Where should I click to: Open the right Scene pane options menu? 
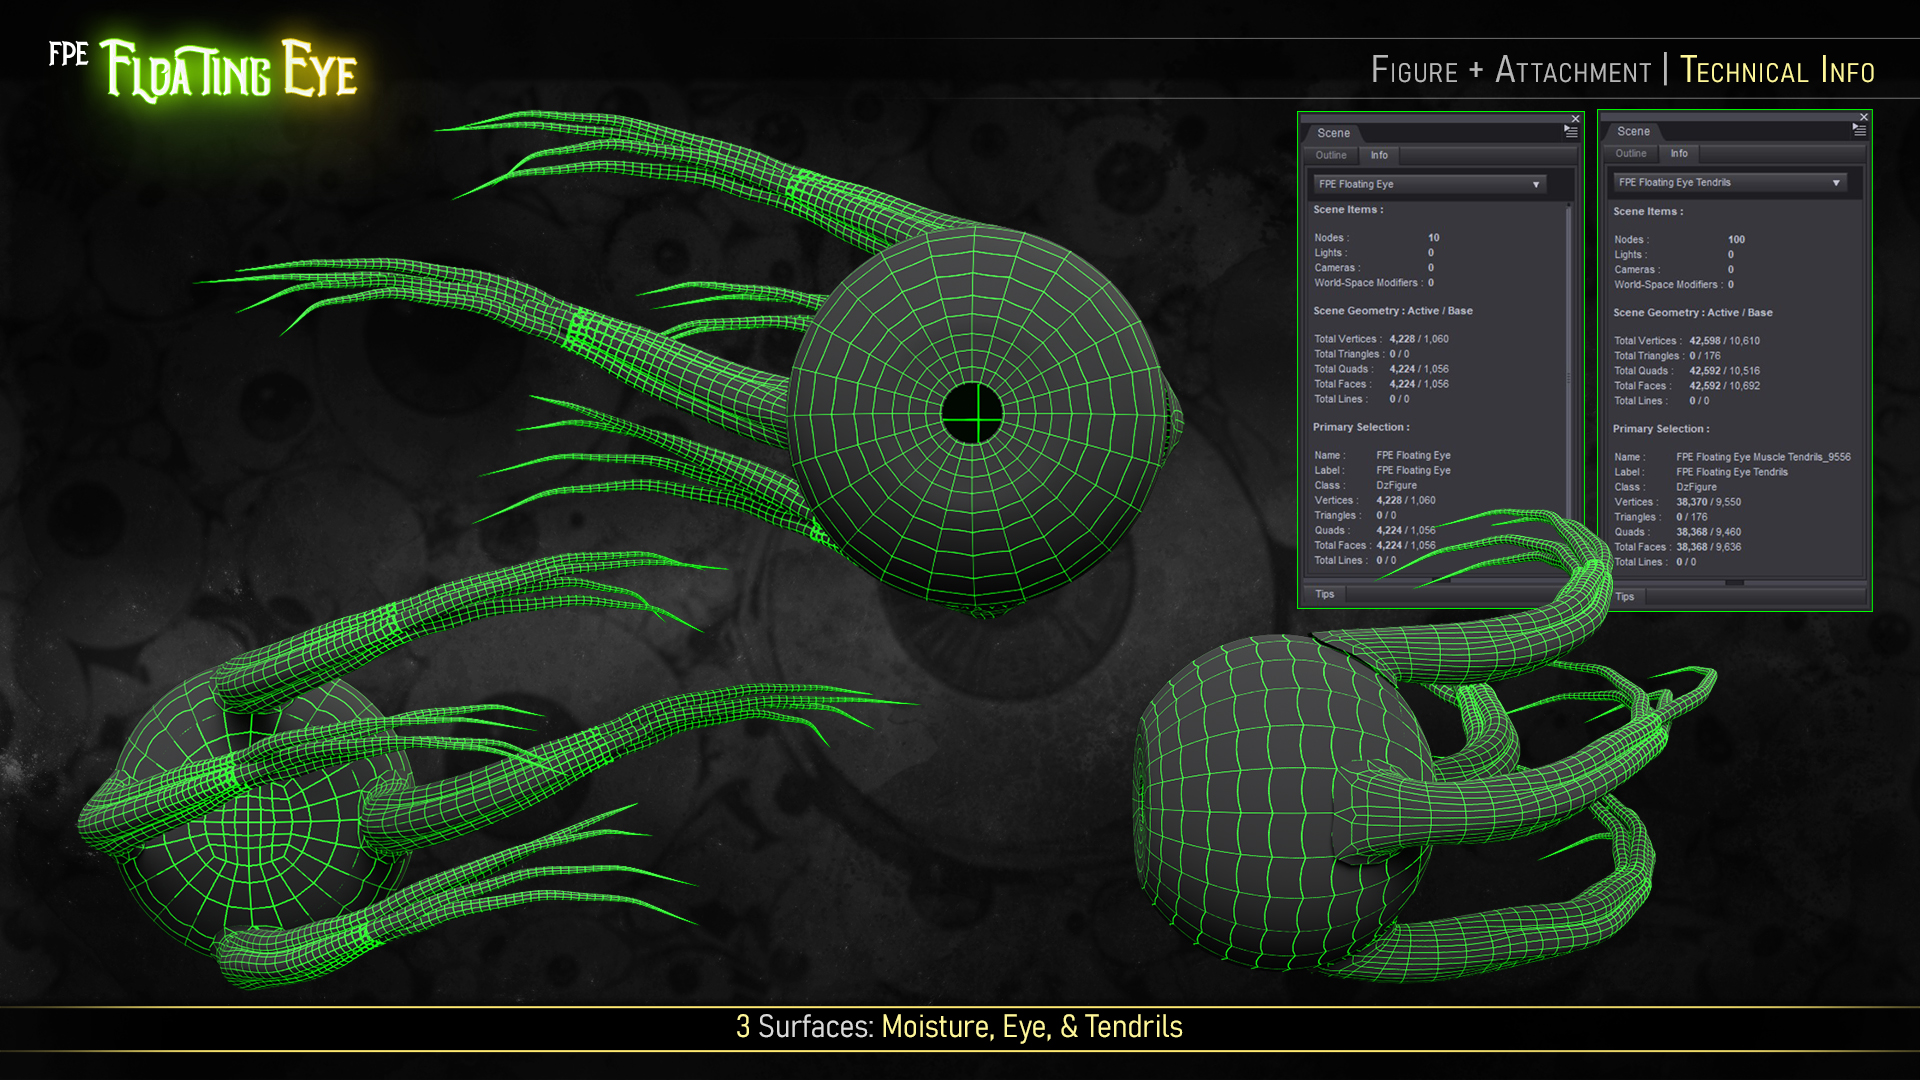pos(1860,128)
